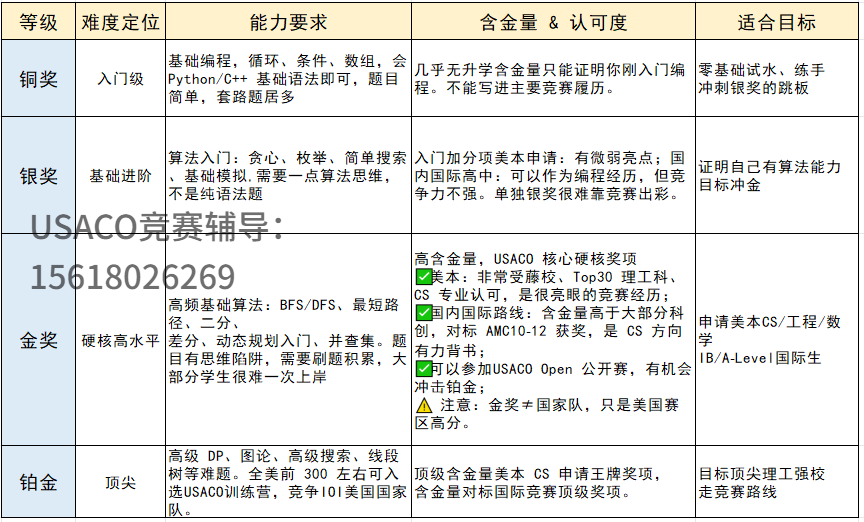Viewport: 864px width, 522px height.
Task: Select the 铜奖 level cell
Action: [x=38, y=78]
